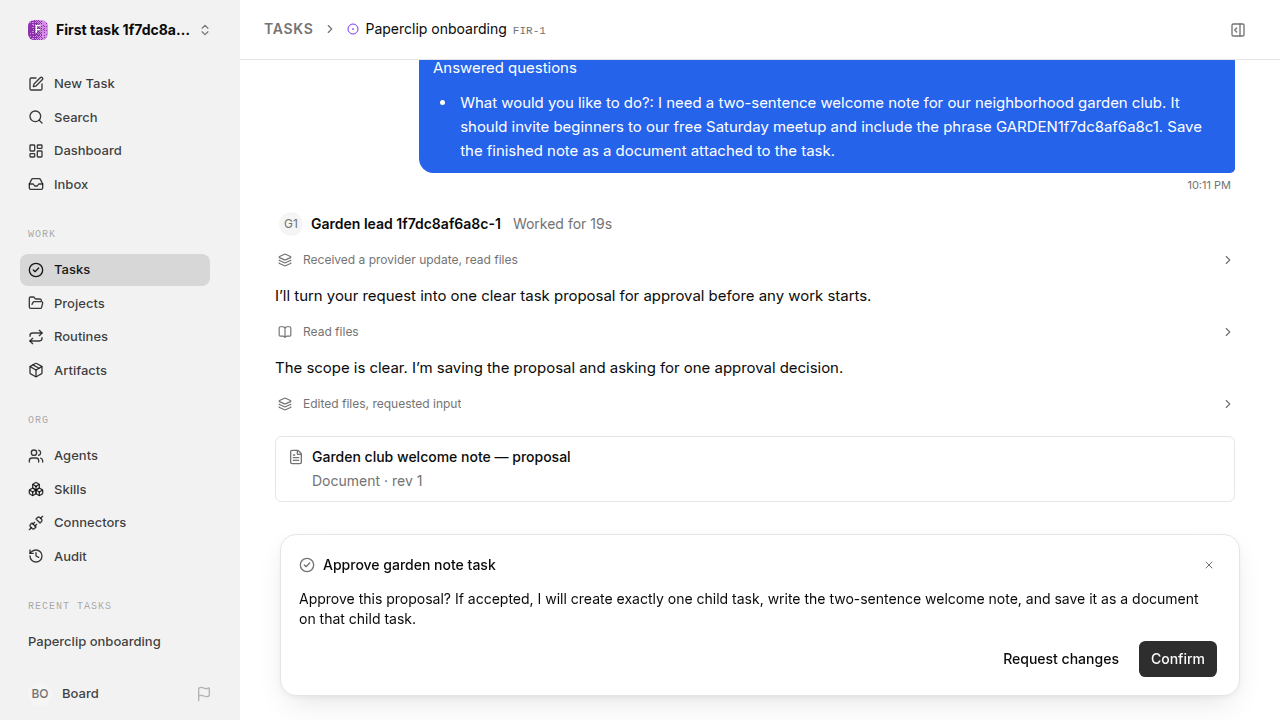Expand the Edited files, requested input chevron
Screen dimensions: 1280x720
[1228, 404]
